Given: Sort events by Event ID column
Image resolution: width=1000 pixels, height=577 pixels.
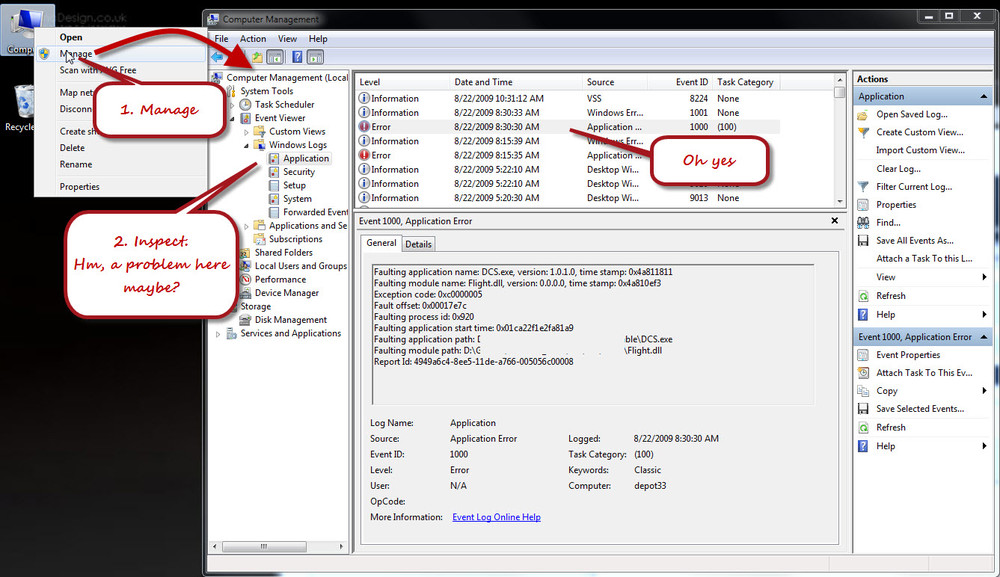Looking at the screenshot, I should (679, 82).
